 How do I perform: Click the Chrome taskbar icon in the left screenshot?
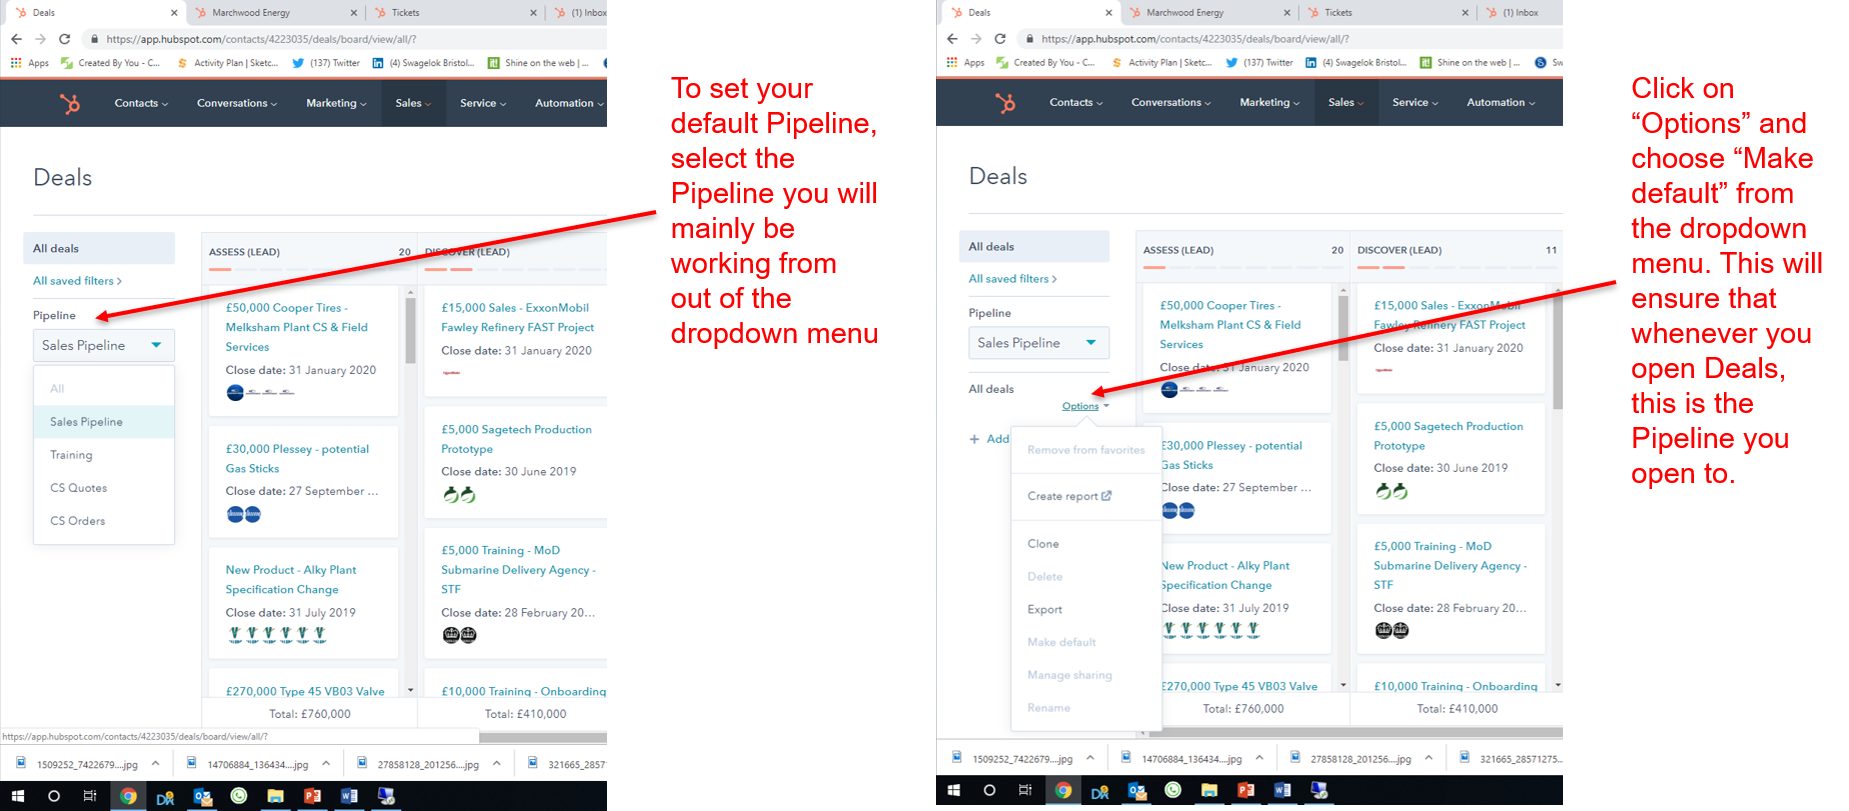(128, 796)
